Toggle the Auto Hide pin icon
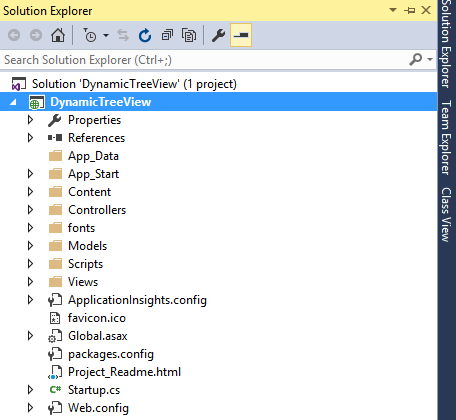Viewport: 456px width, 420px height. (x=410, y=11)
